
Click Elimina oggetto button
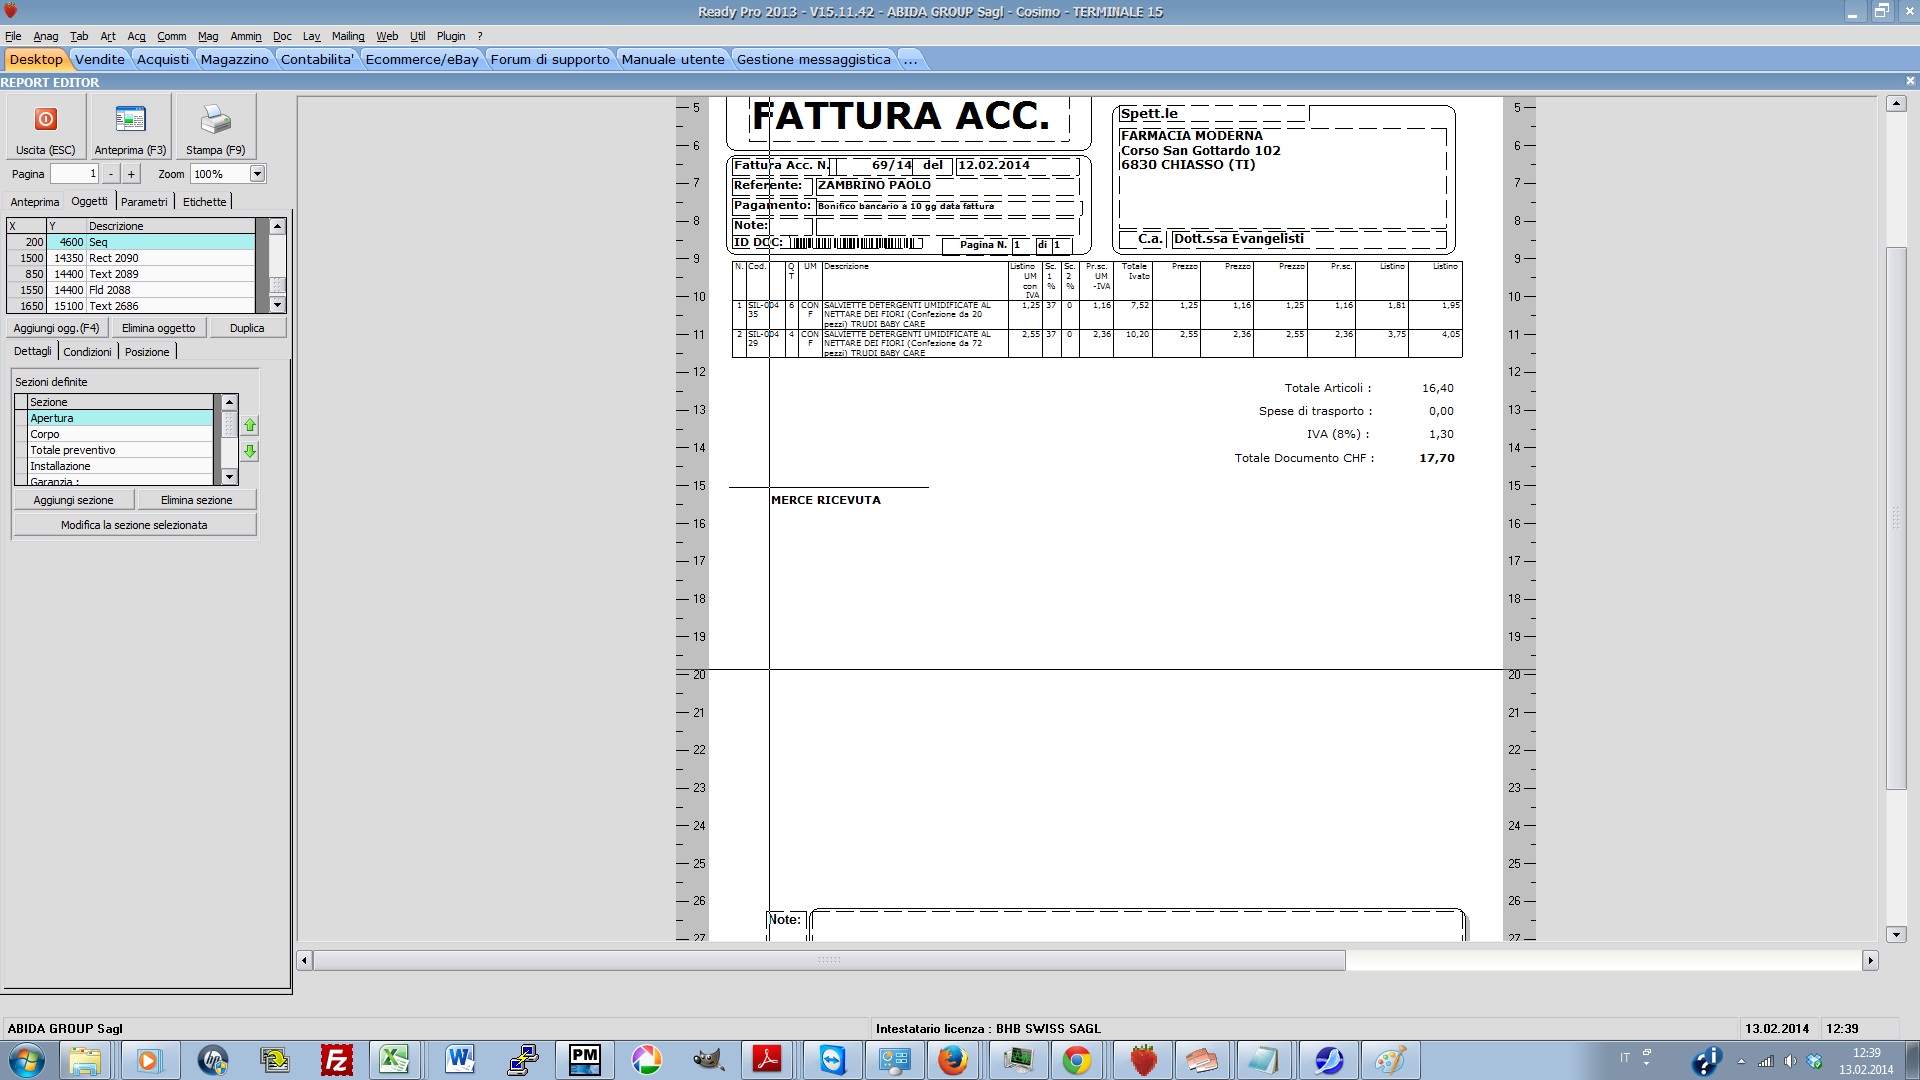click(158, 328)
